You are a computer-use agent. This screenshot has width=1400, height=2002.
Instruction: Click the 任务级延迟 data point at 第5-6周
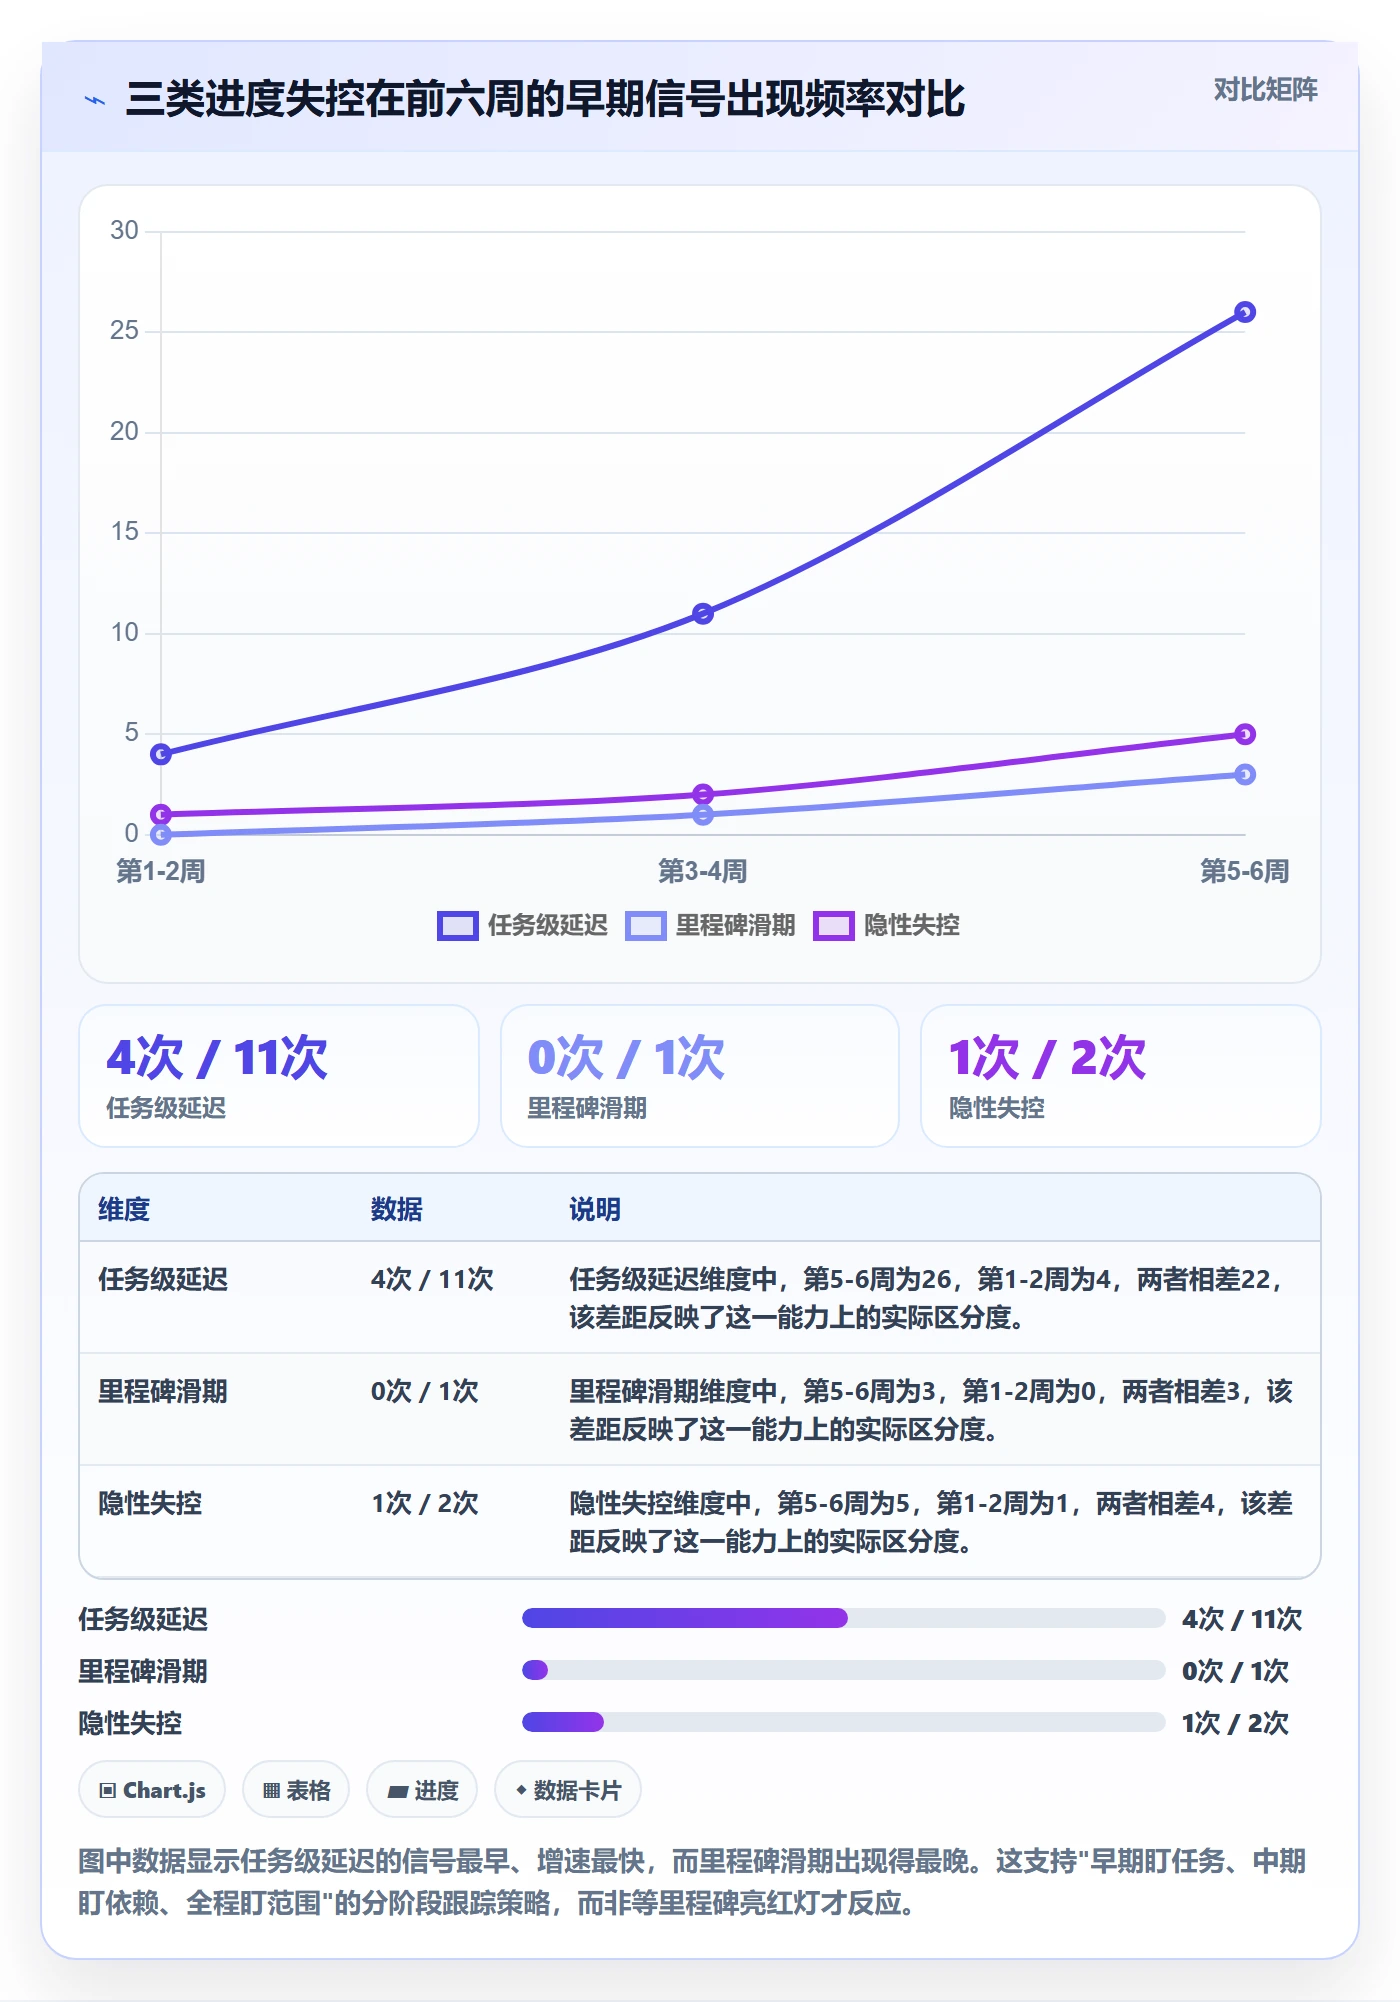coord(1245,312)
